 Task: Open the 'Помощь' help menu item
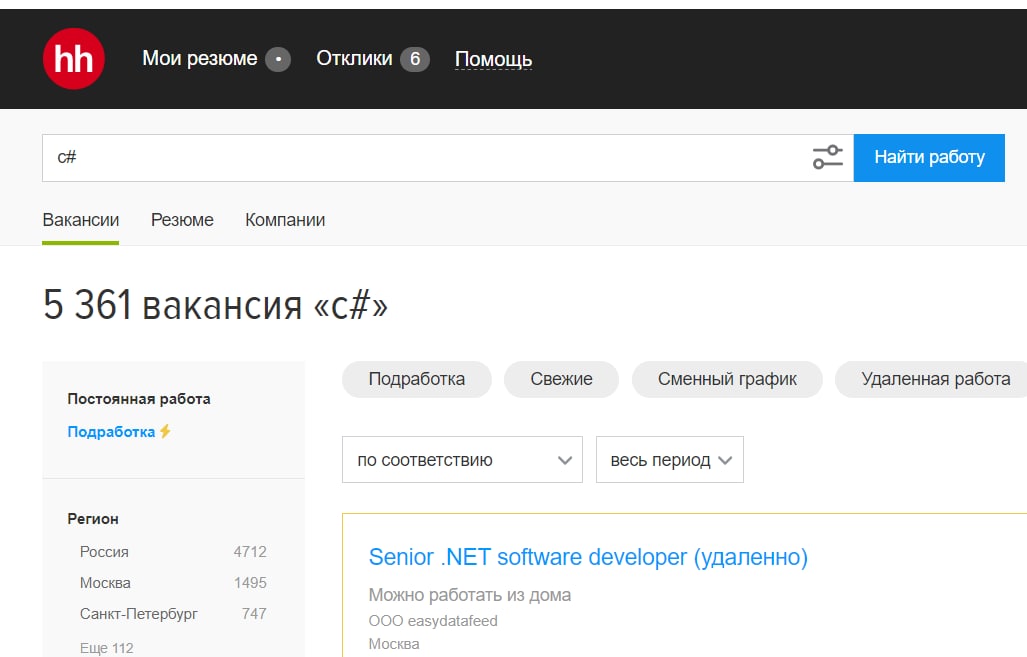493,60
